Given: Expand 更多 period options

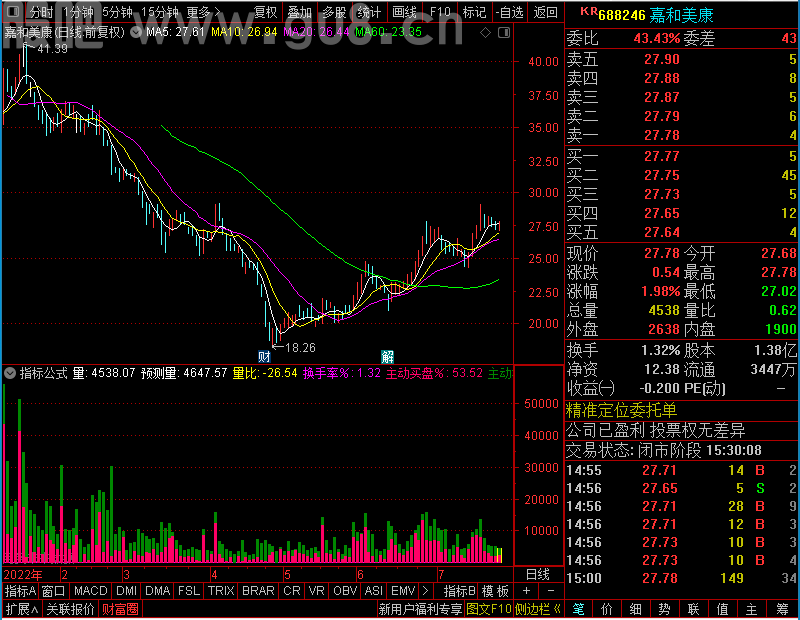Looking at the screenshot, I should [x=204, y=12].
